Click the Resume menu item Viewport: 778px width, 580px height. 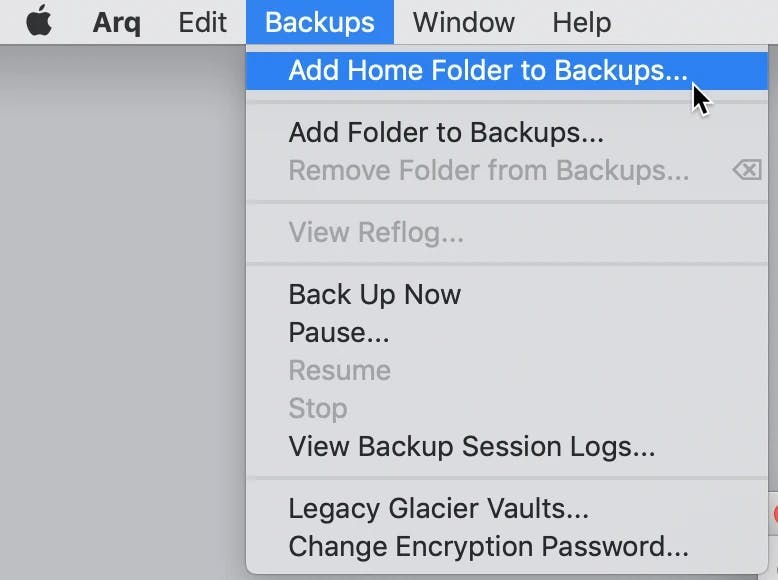pyautogui.click(x=507, y=370)
